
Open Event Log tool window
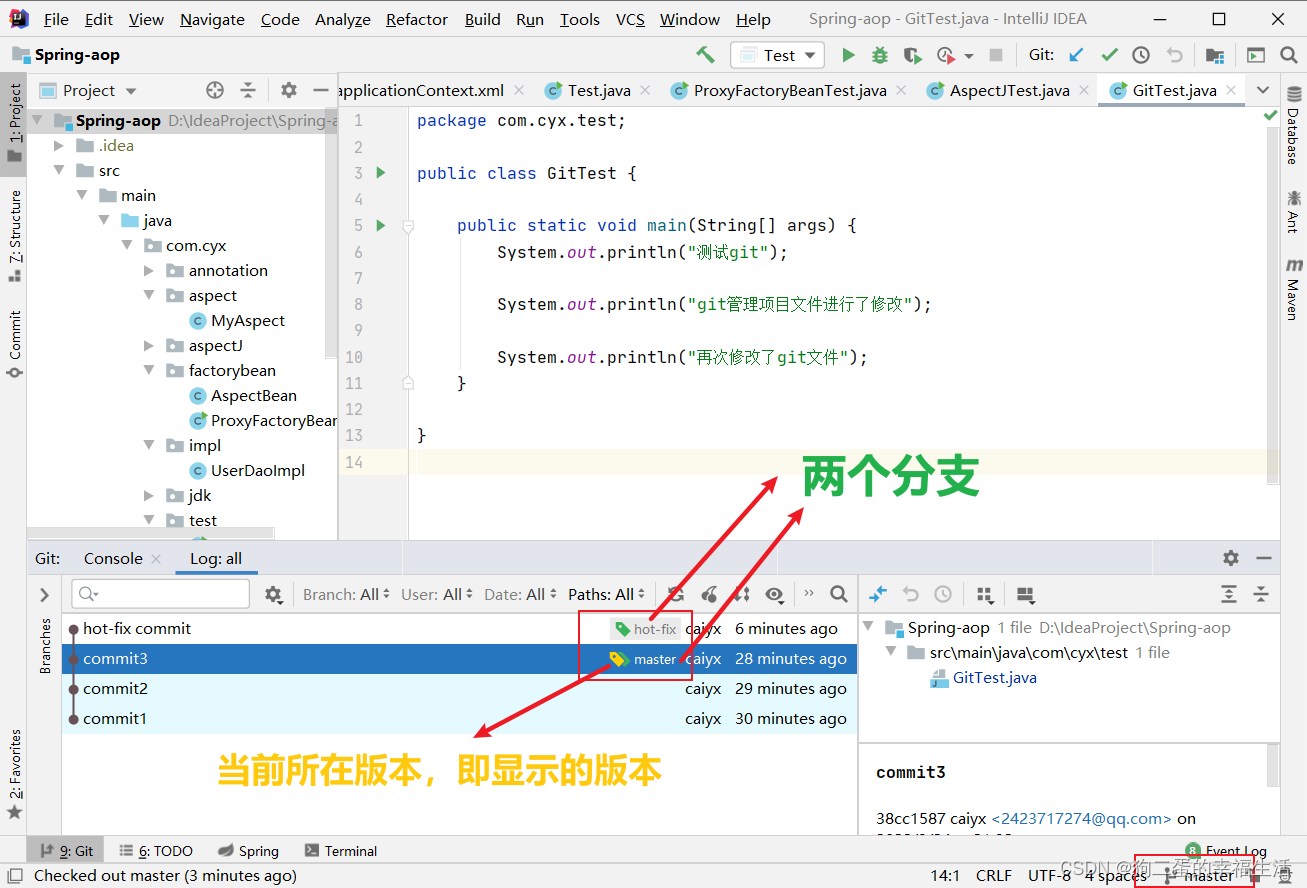1226,851
